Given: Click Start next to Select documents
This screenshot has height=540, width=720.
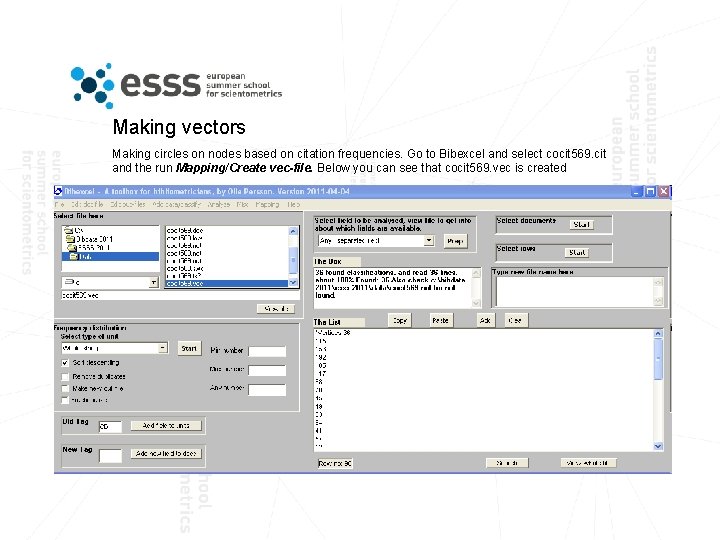Looking at the screenshot, I should [582, 225].
